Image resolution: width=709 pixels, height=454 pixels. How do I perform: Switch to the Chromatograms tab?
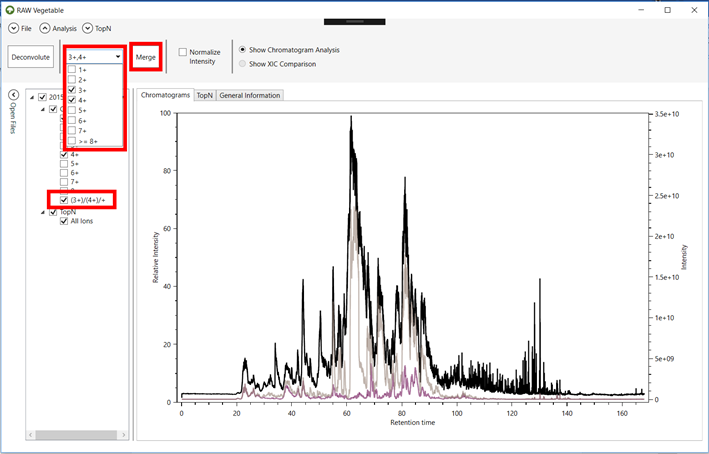click(x=165, y=95)
